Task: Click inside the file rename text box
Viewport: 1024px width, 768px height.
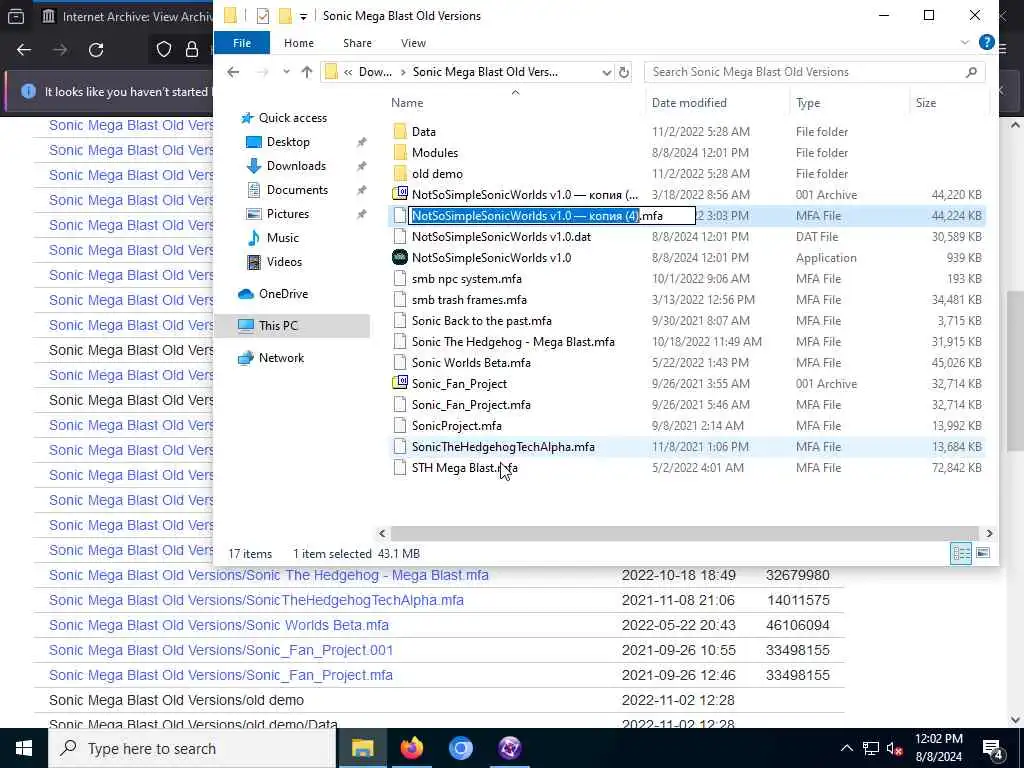Action: point(552,216)
